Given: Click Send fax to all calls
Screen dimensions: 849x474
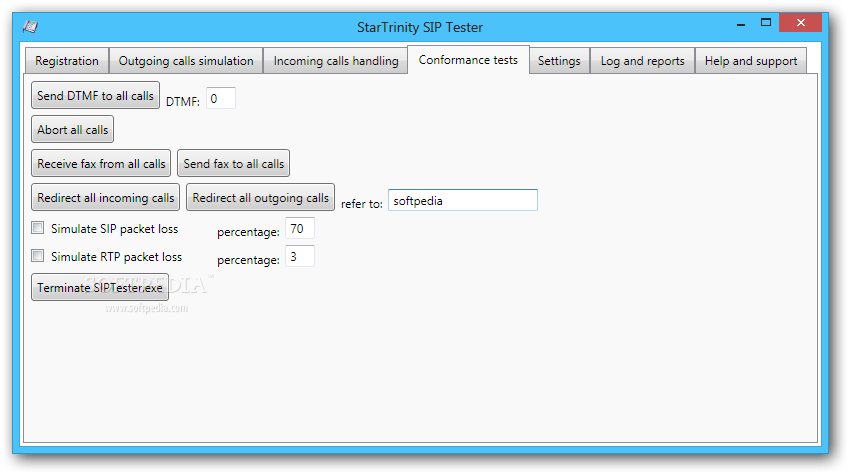Looking at the screenshot, I should 233,164.
